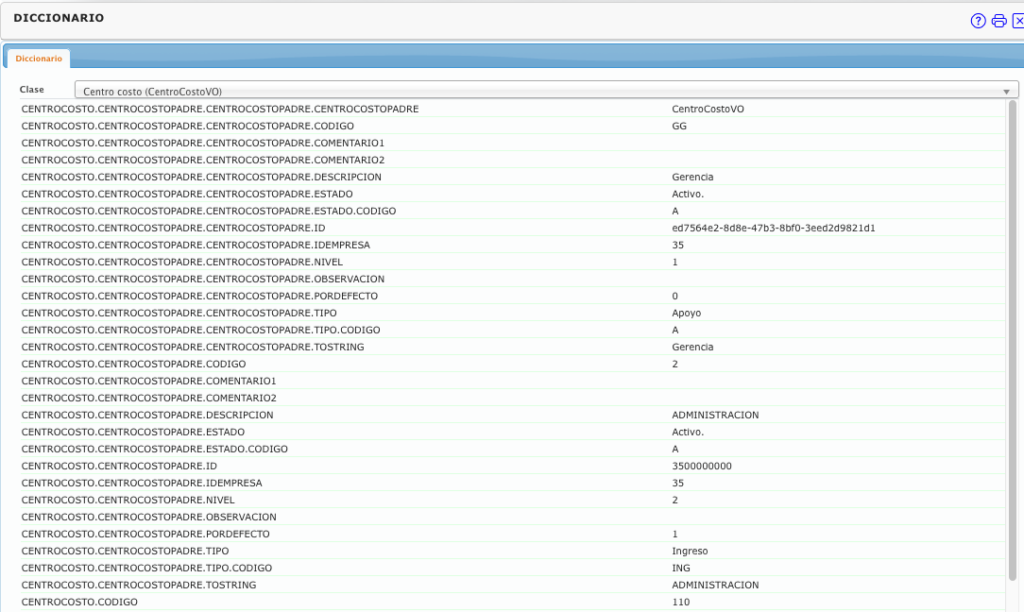
Task: Click the 3500000000 ID value
Action: (x=702, y=466)
